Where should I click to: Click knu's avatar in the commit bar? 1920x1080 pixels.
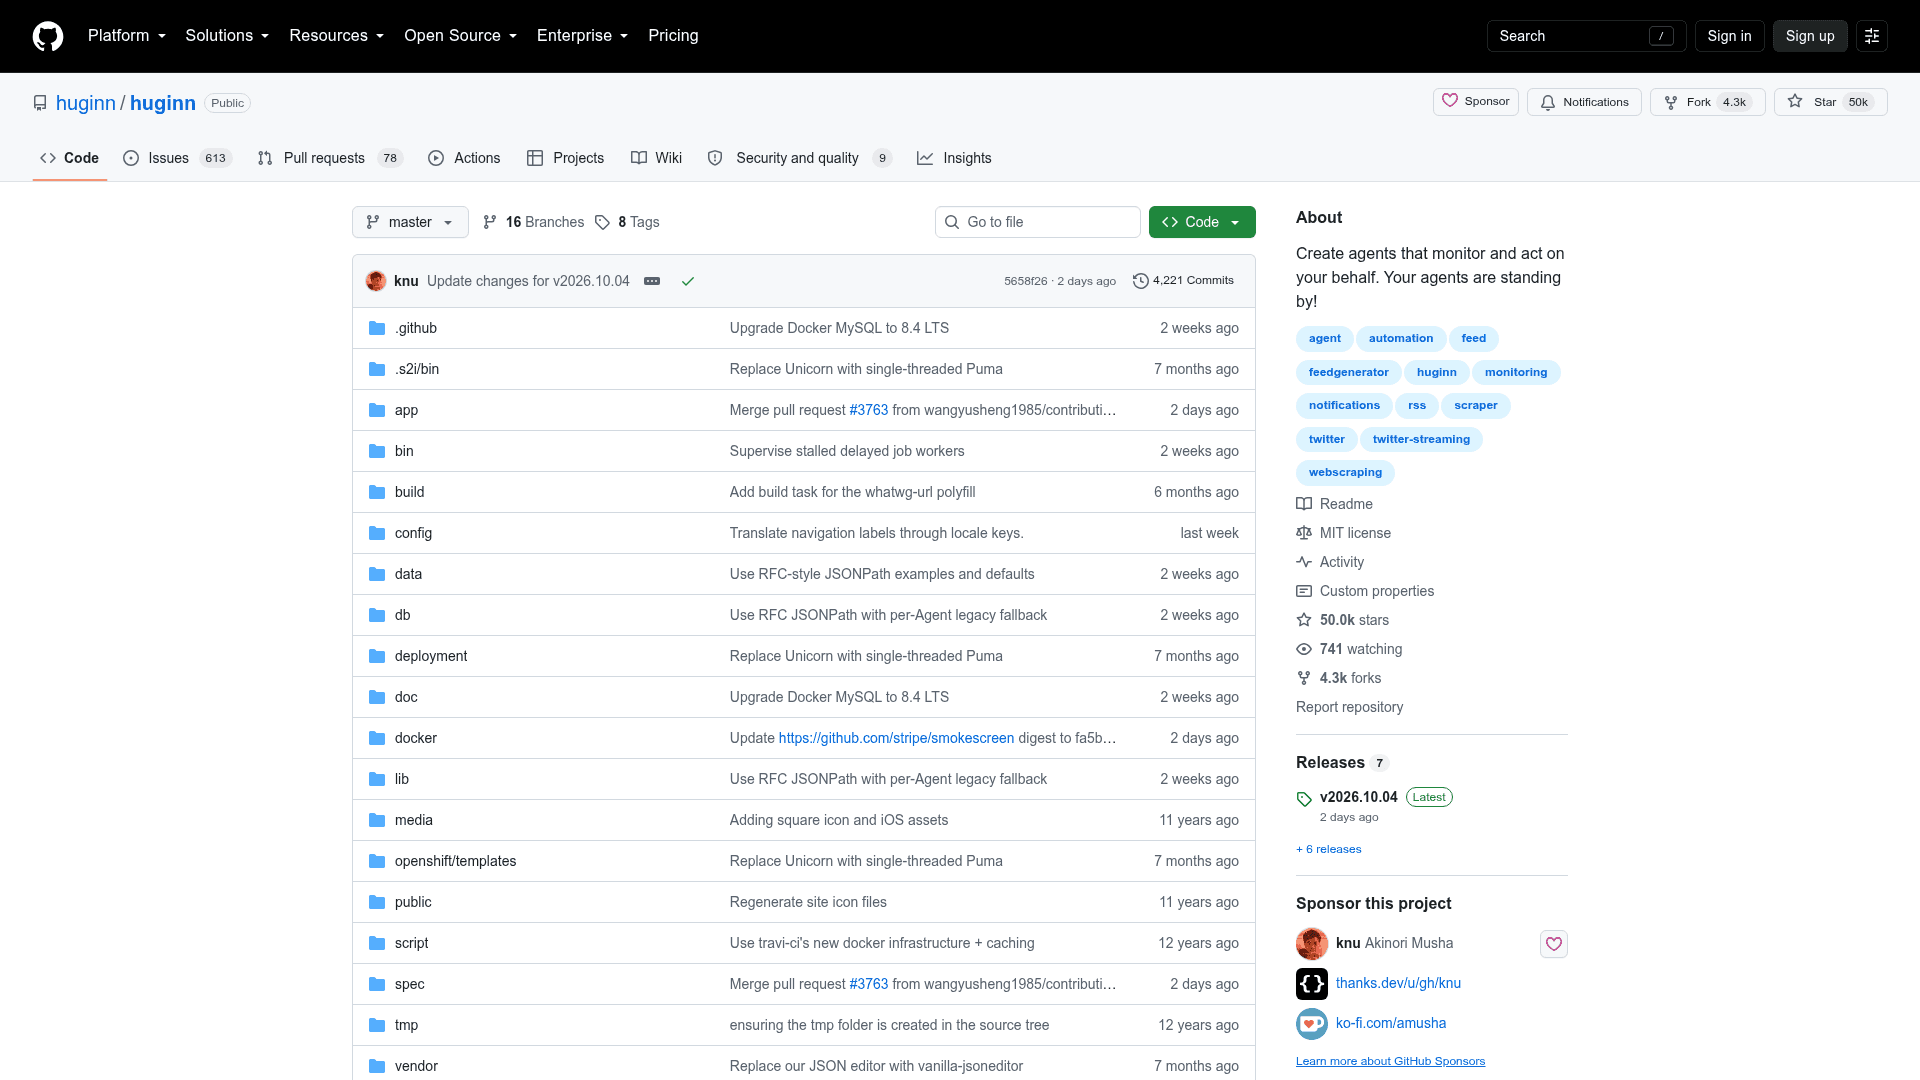pyautogui.click(x=376, y=281)
